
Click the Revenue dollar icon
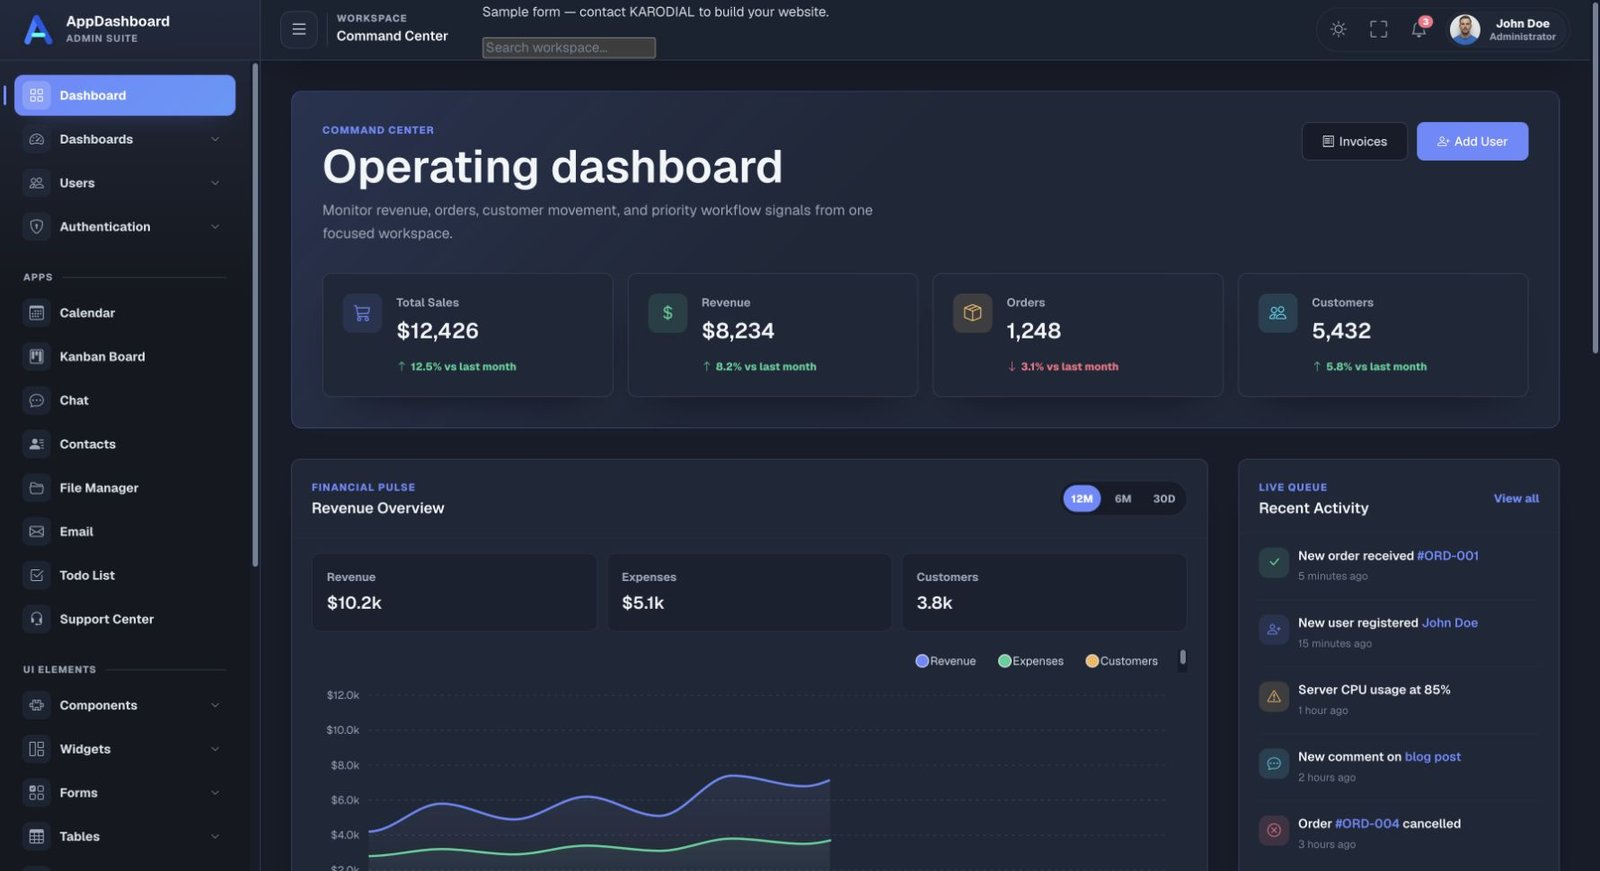(x=667, y=313)
